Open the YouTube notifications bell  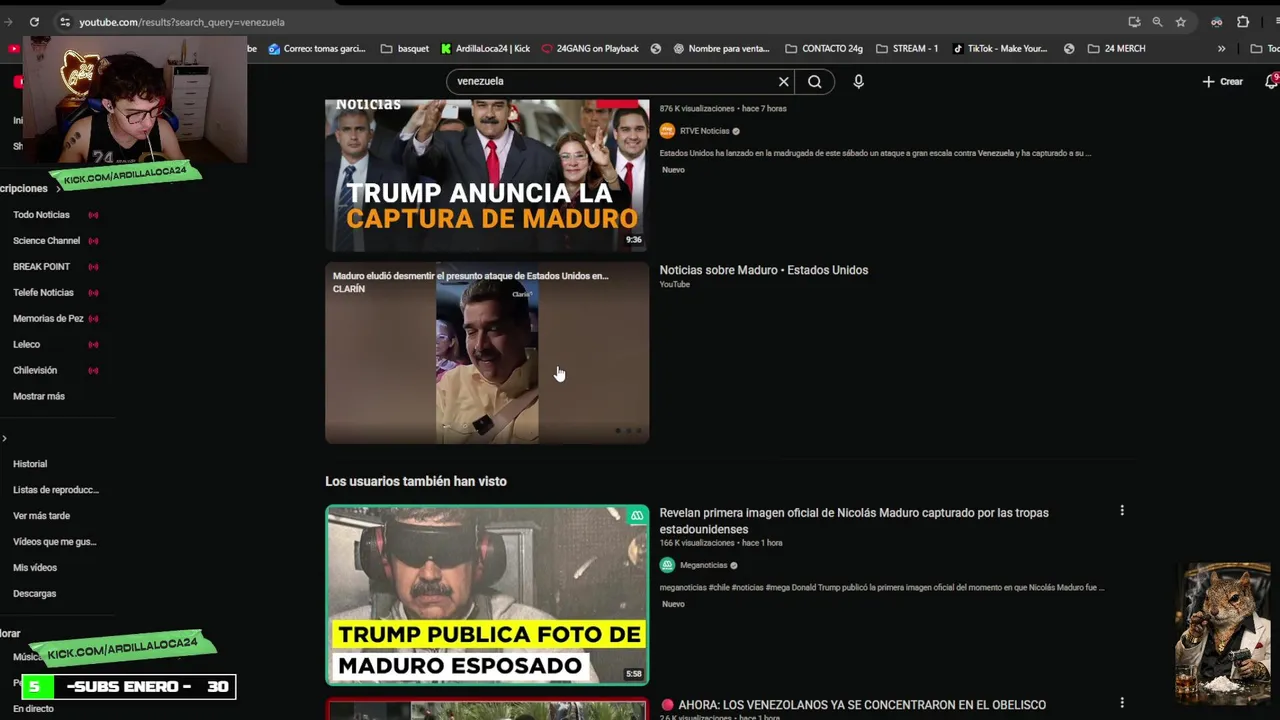coord(1271,82)
